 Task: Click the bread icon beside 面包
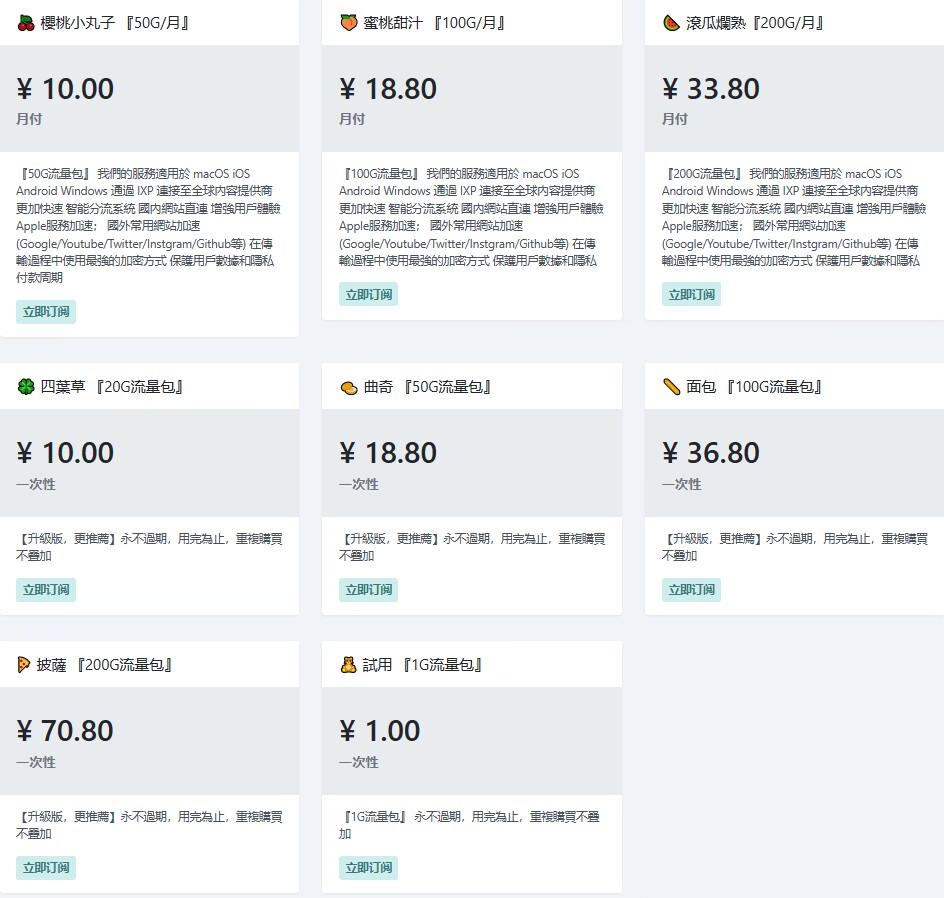coord(671,387)
